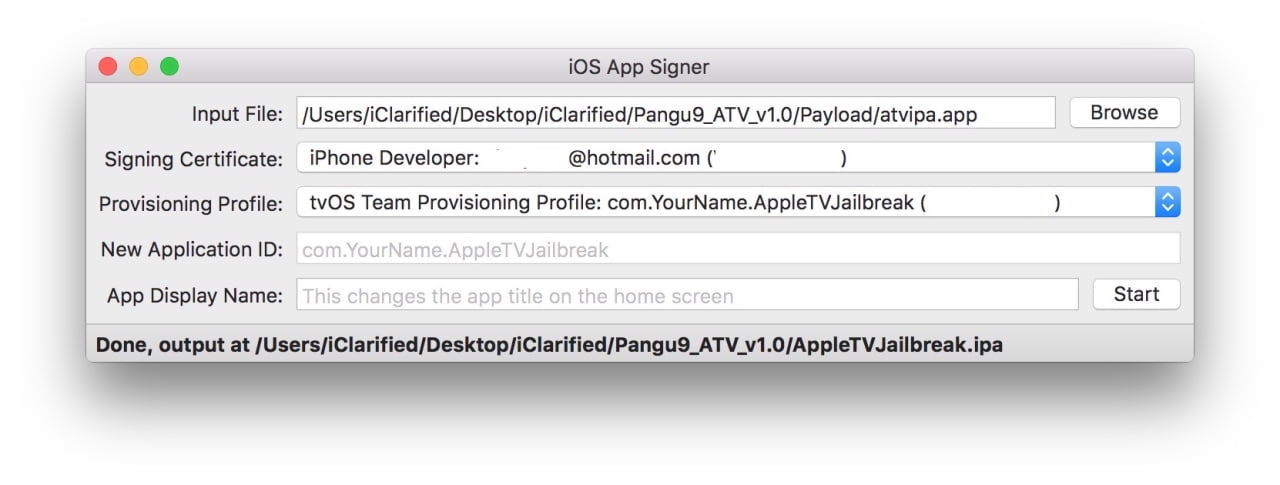Click the iOS App Signer window title
This screenshot has width=1280, height=485.
point(638,68)
